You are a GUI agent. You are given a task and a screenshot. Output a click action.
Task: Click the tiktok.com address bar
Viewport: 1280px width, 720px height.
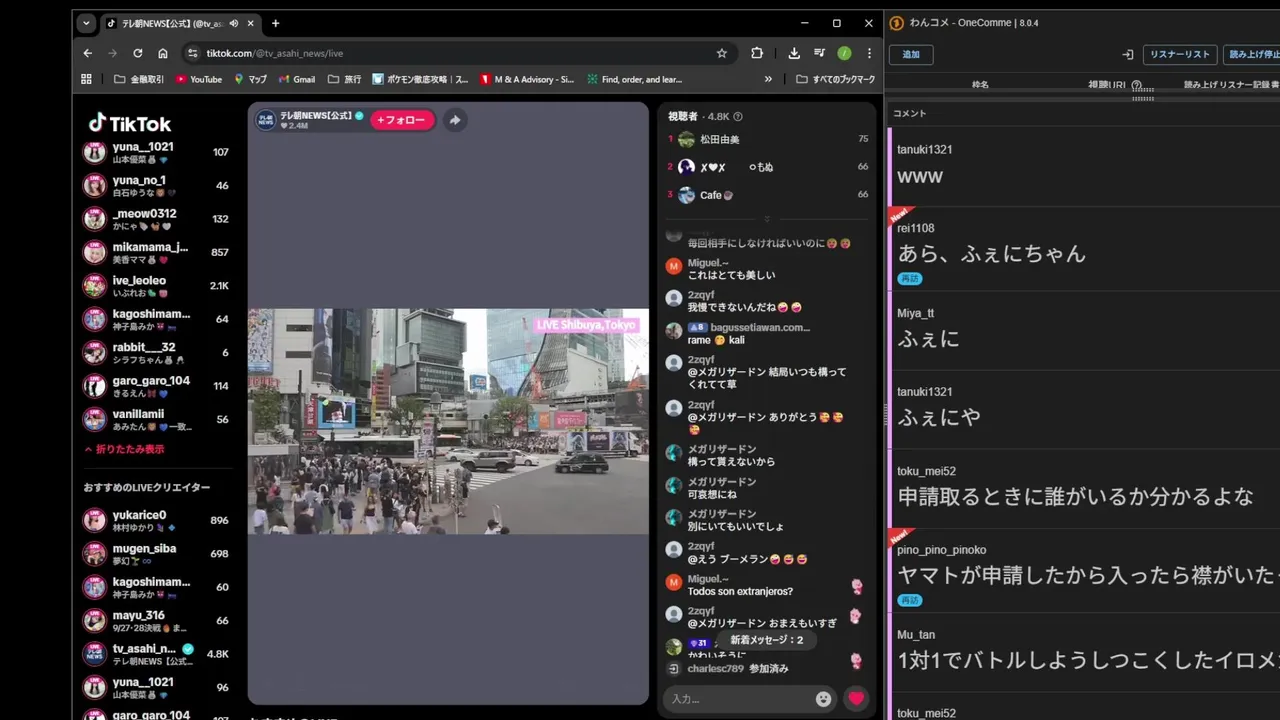pos(460,53)
